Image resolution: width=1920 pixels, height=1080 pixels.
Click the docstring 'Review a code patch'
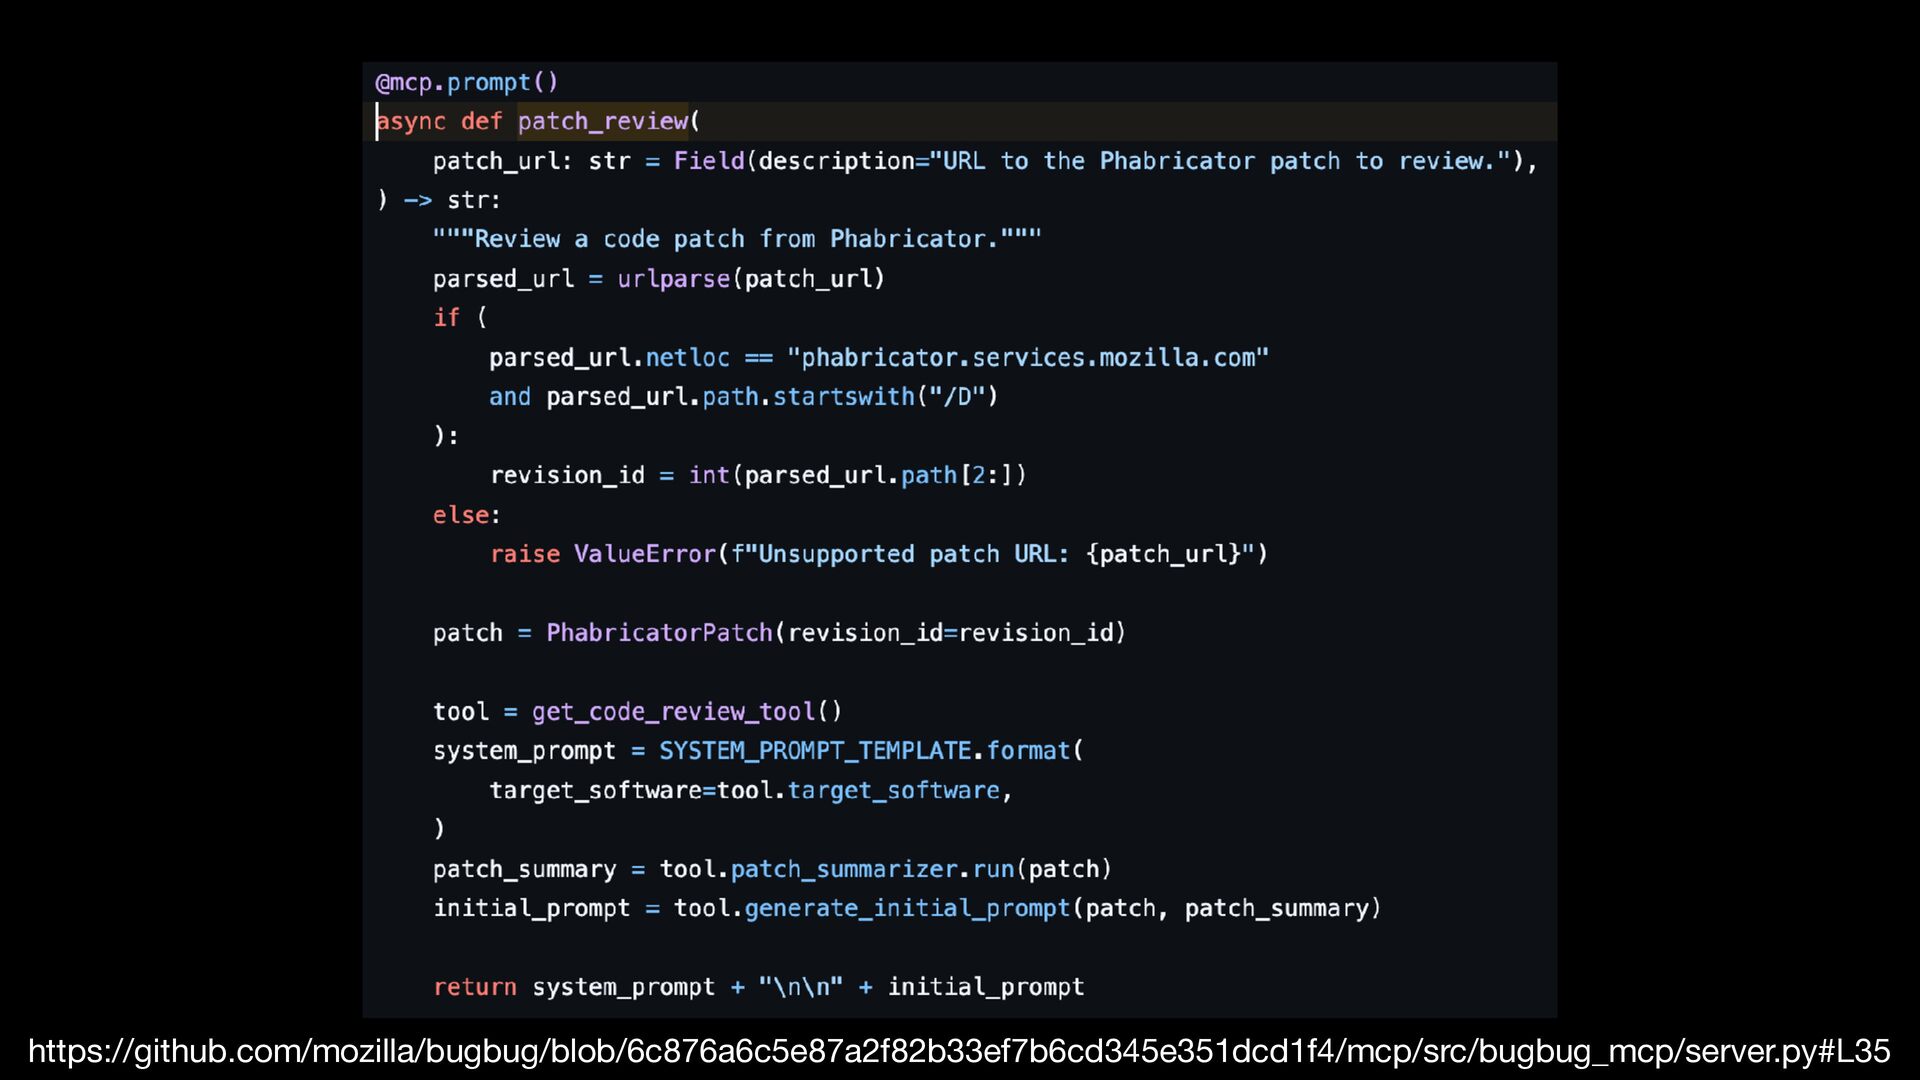point(736,239)
